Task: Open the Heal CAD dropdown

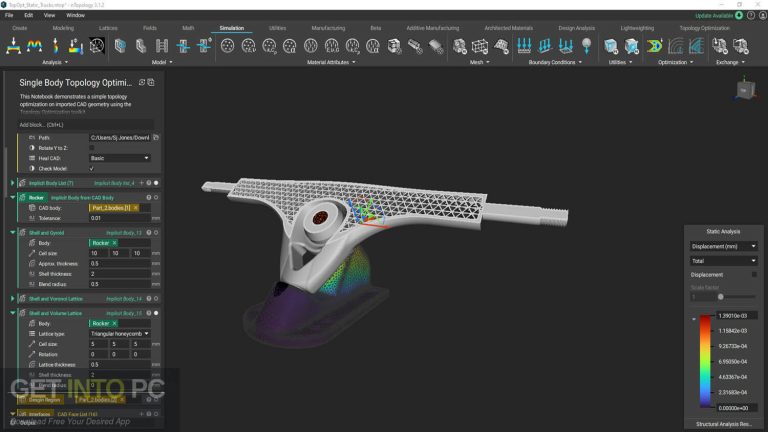Action: click(119, 158)
